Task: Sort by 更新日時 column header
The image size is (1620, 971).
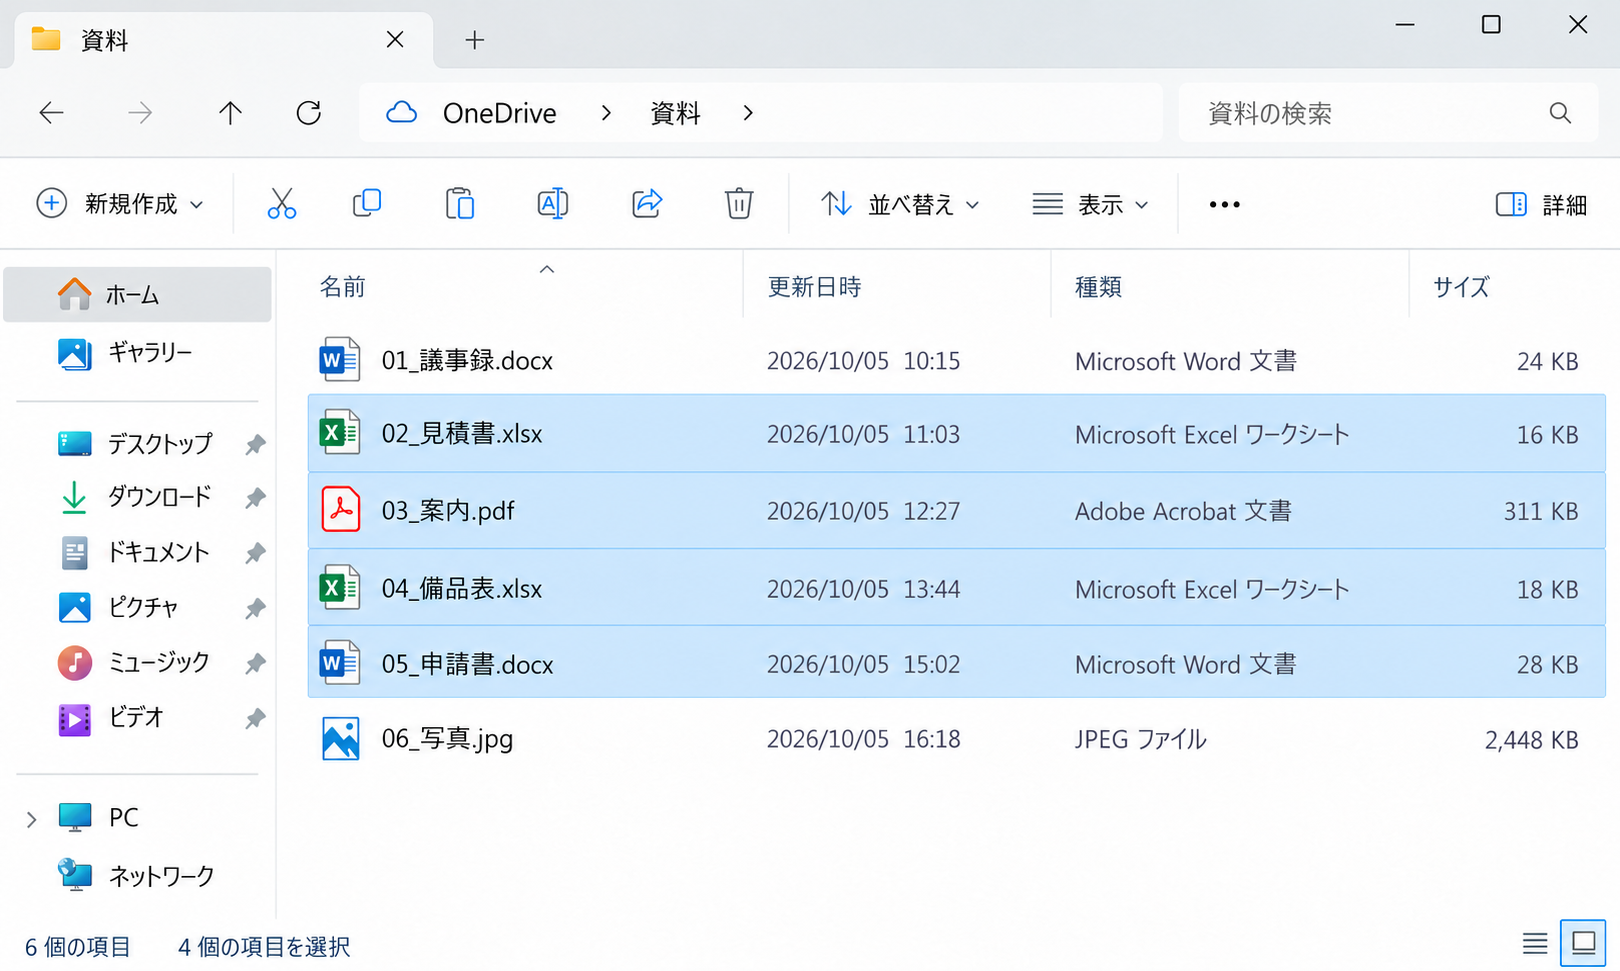Action: point(814,287)
